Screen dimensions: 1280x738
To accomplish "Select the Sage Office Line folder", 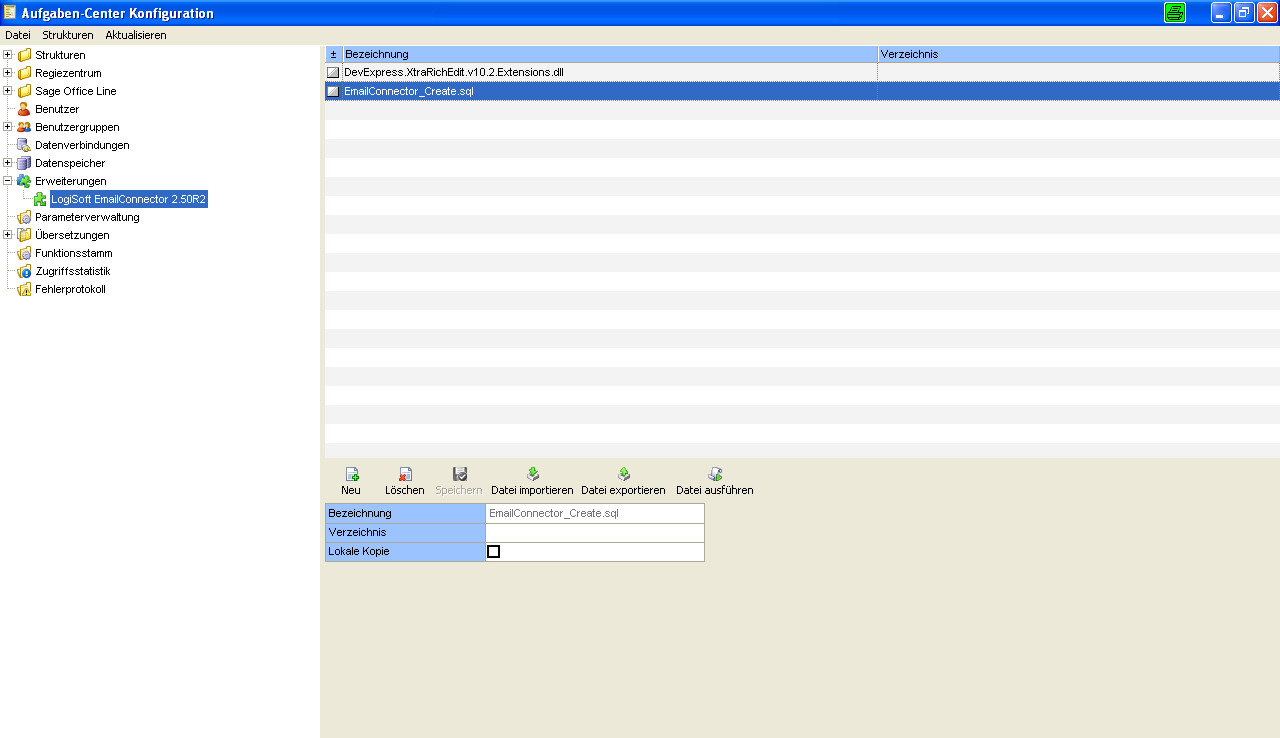I will [76, 91].
